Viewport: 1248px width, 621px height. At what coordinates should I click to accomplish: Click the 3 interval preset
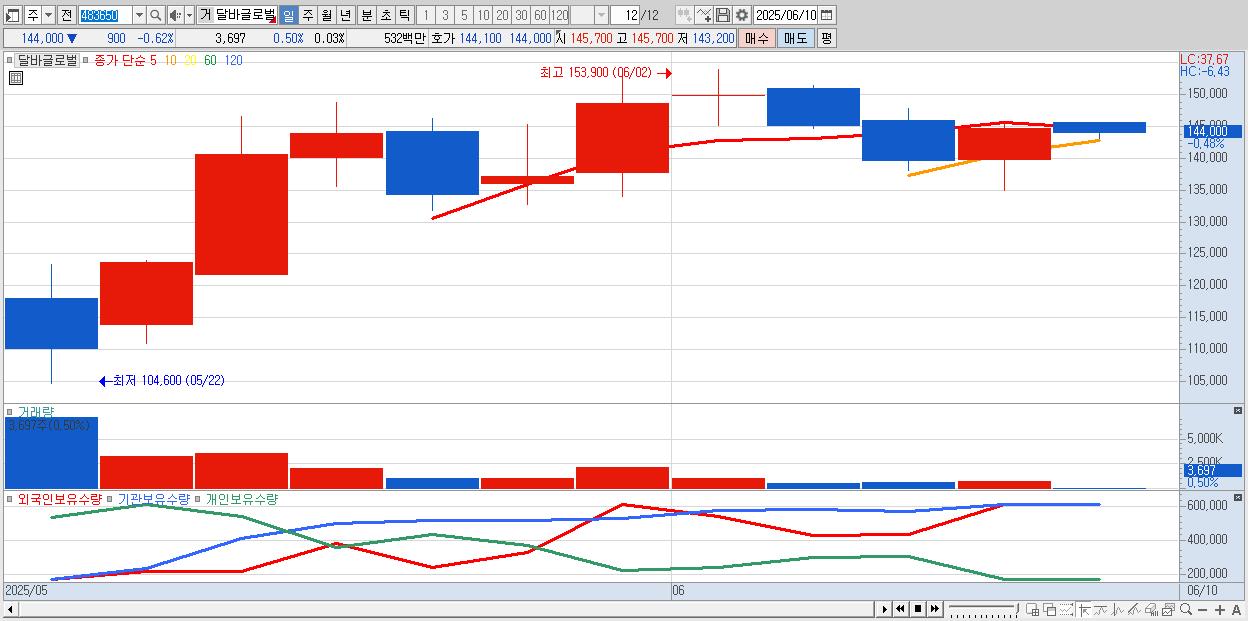(445, 15)
